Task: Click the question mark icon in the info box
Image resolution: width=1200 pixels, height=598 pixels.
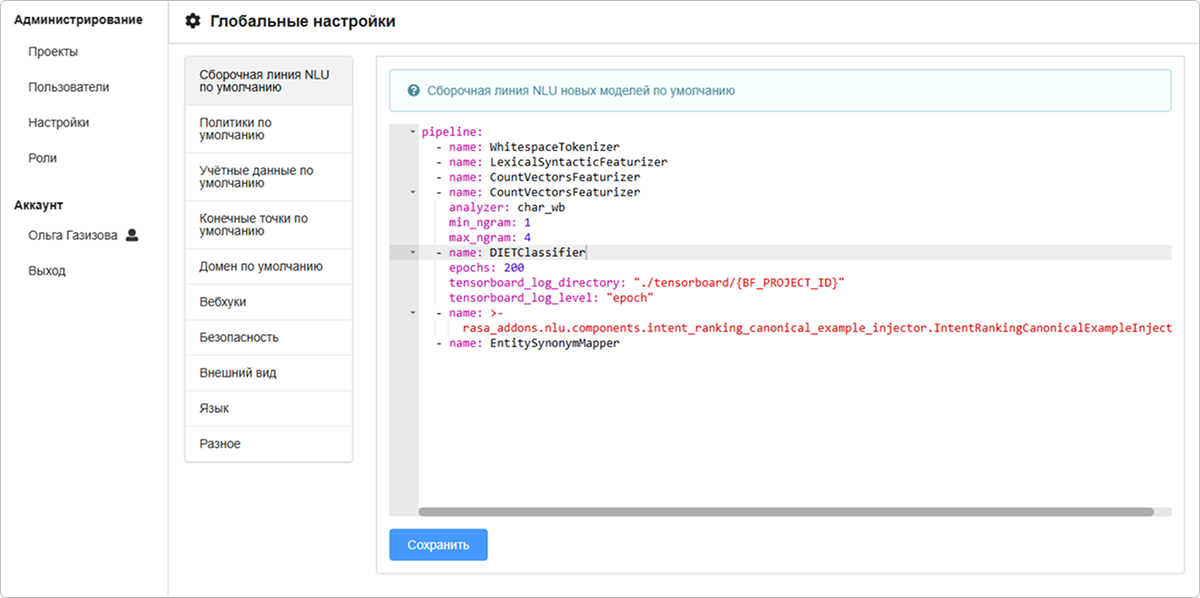Action: (413, 90)
